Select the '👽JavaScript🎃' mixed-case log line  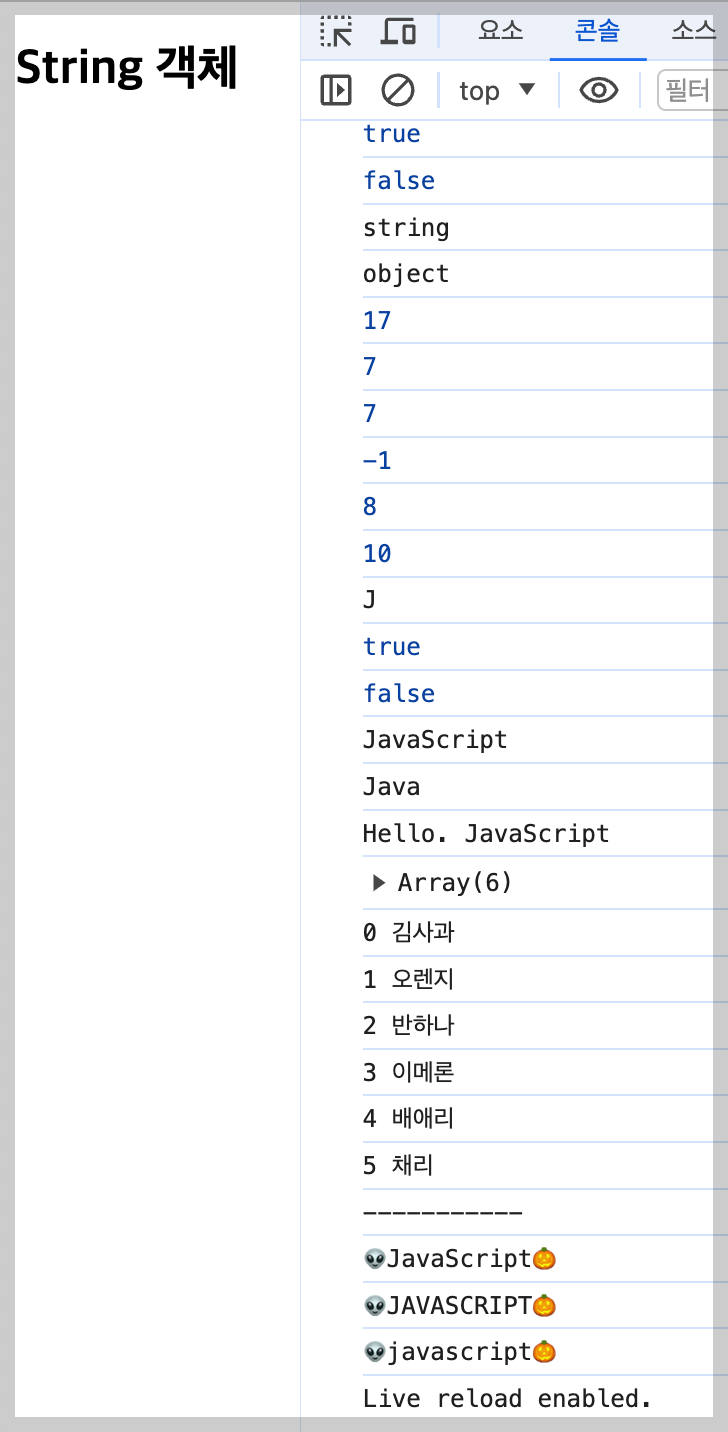coord(460,1259)
